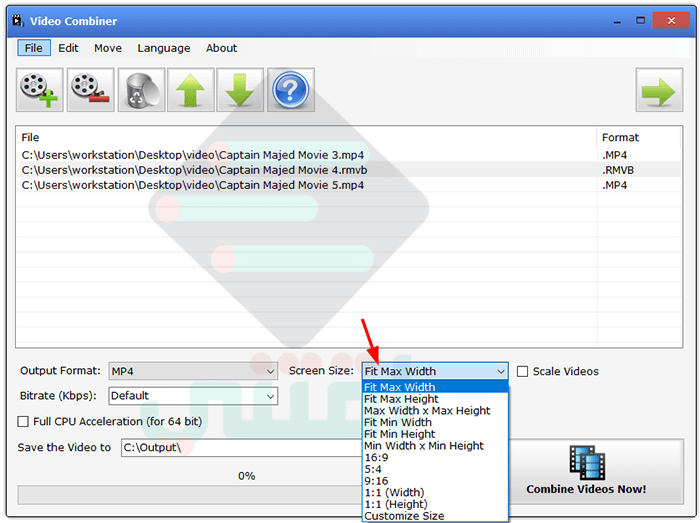
Task: Choose Min Width x Min Height option
Action: click(435, 445)
